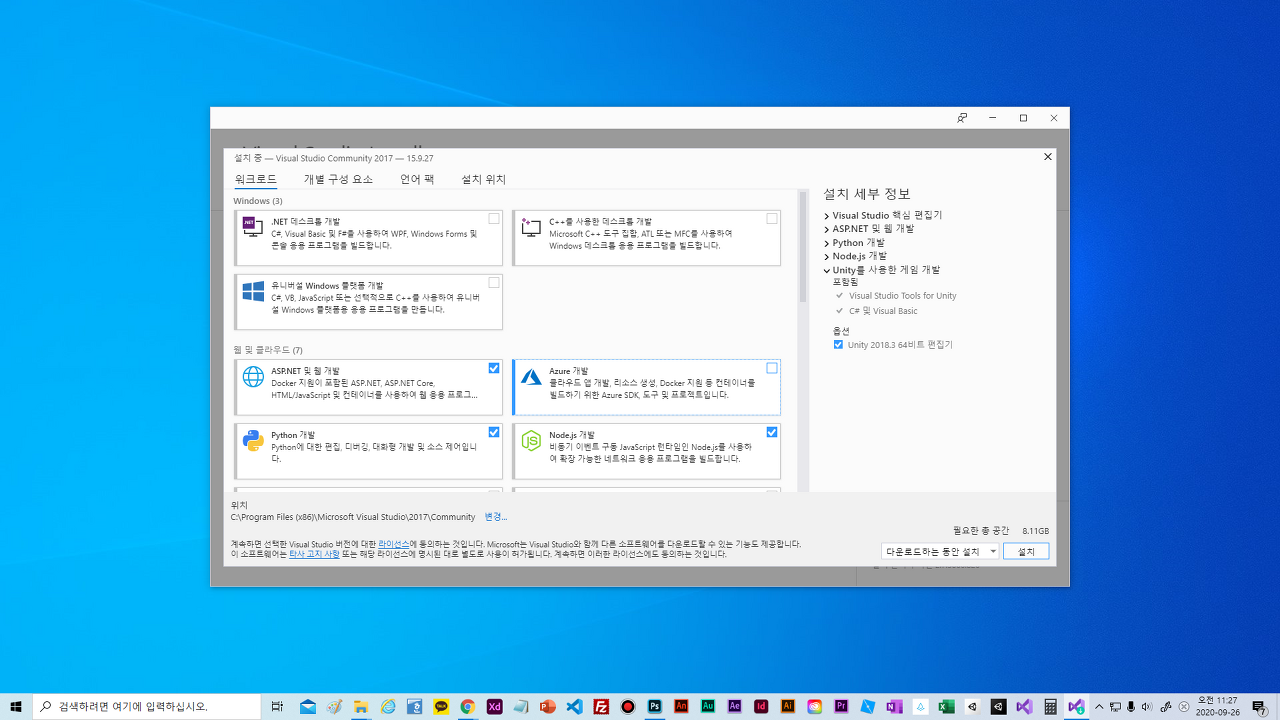Open Premiere Pro from the taskbar
This screenshot has width=1280, height=720.
pos(841,706)
